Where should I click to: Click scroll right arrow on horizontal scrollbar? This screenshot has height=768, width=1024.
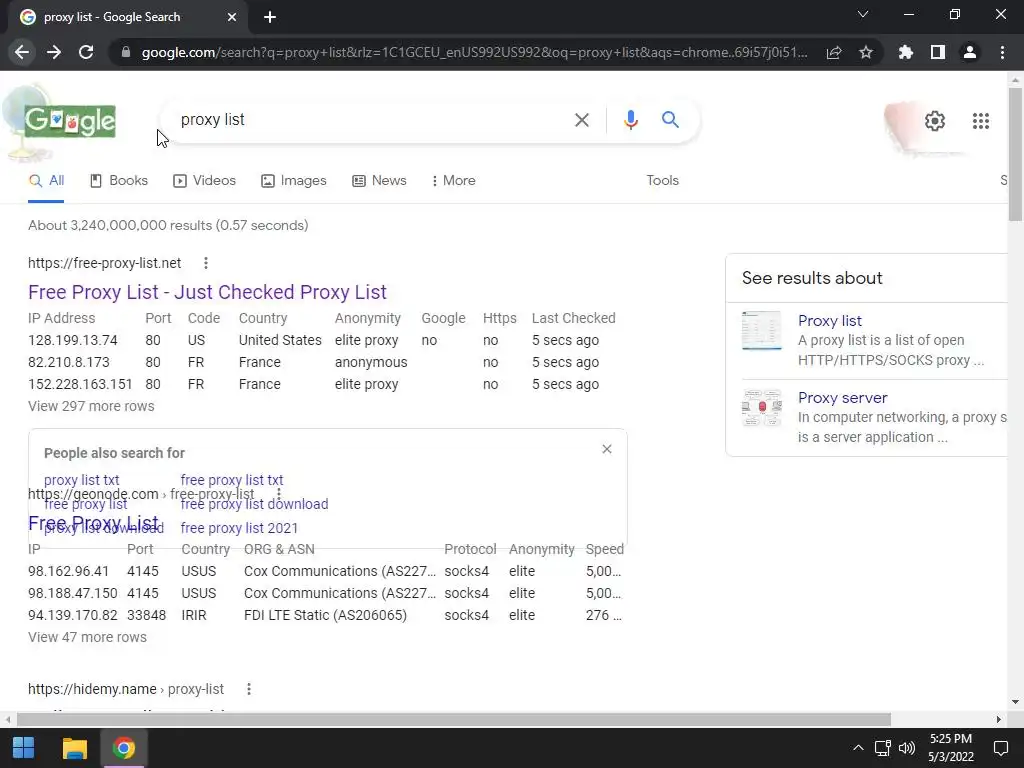(999, 720)
